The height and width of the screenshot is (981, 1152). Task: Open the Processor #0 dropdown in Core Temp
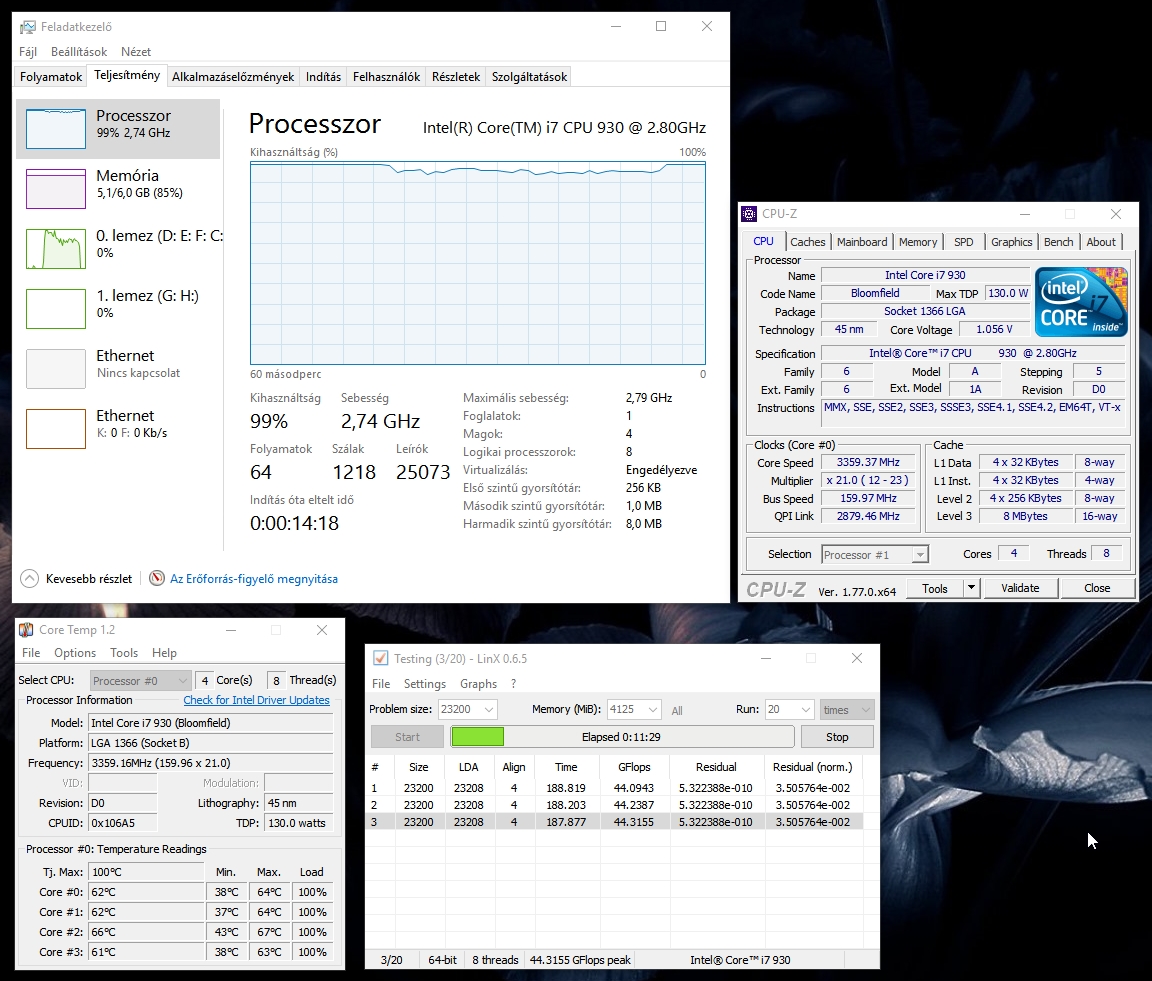pyautogui.click(x=140, y=680)
